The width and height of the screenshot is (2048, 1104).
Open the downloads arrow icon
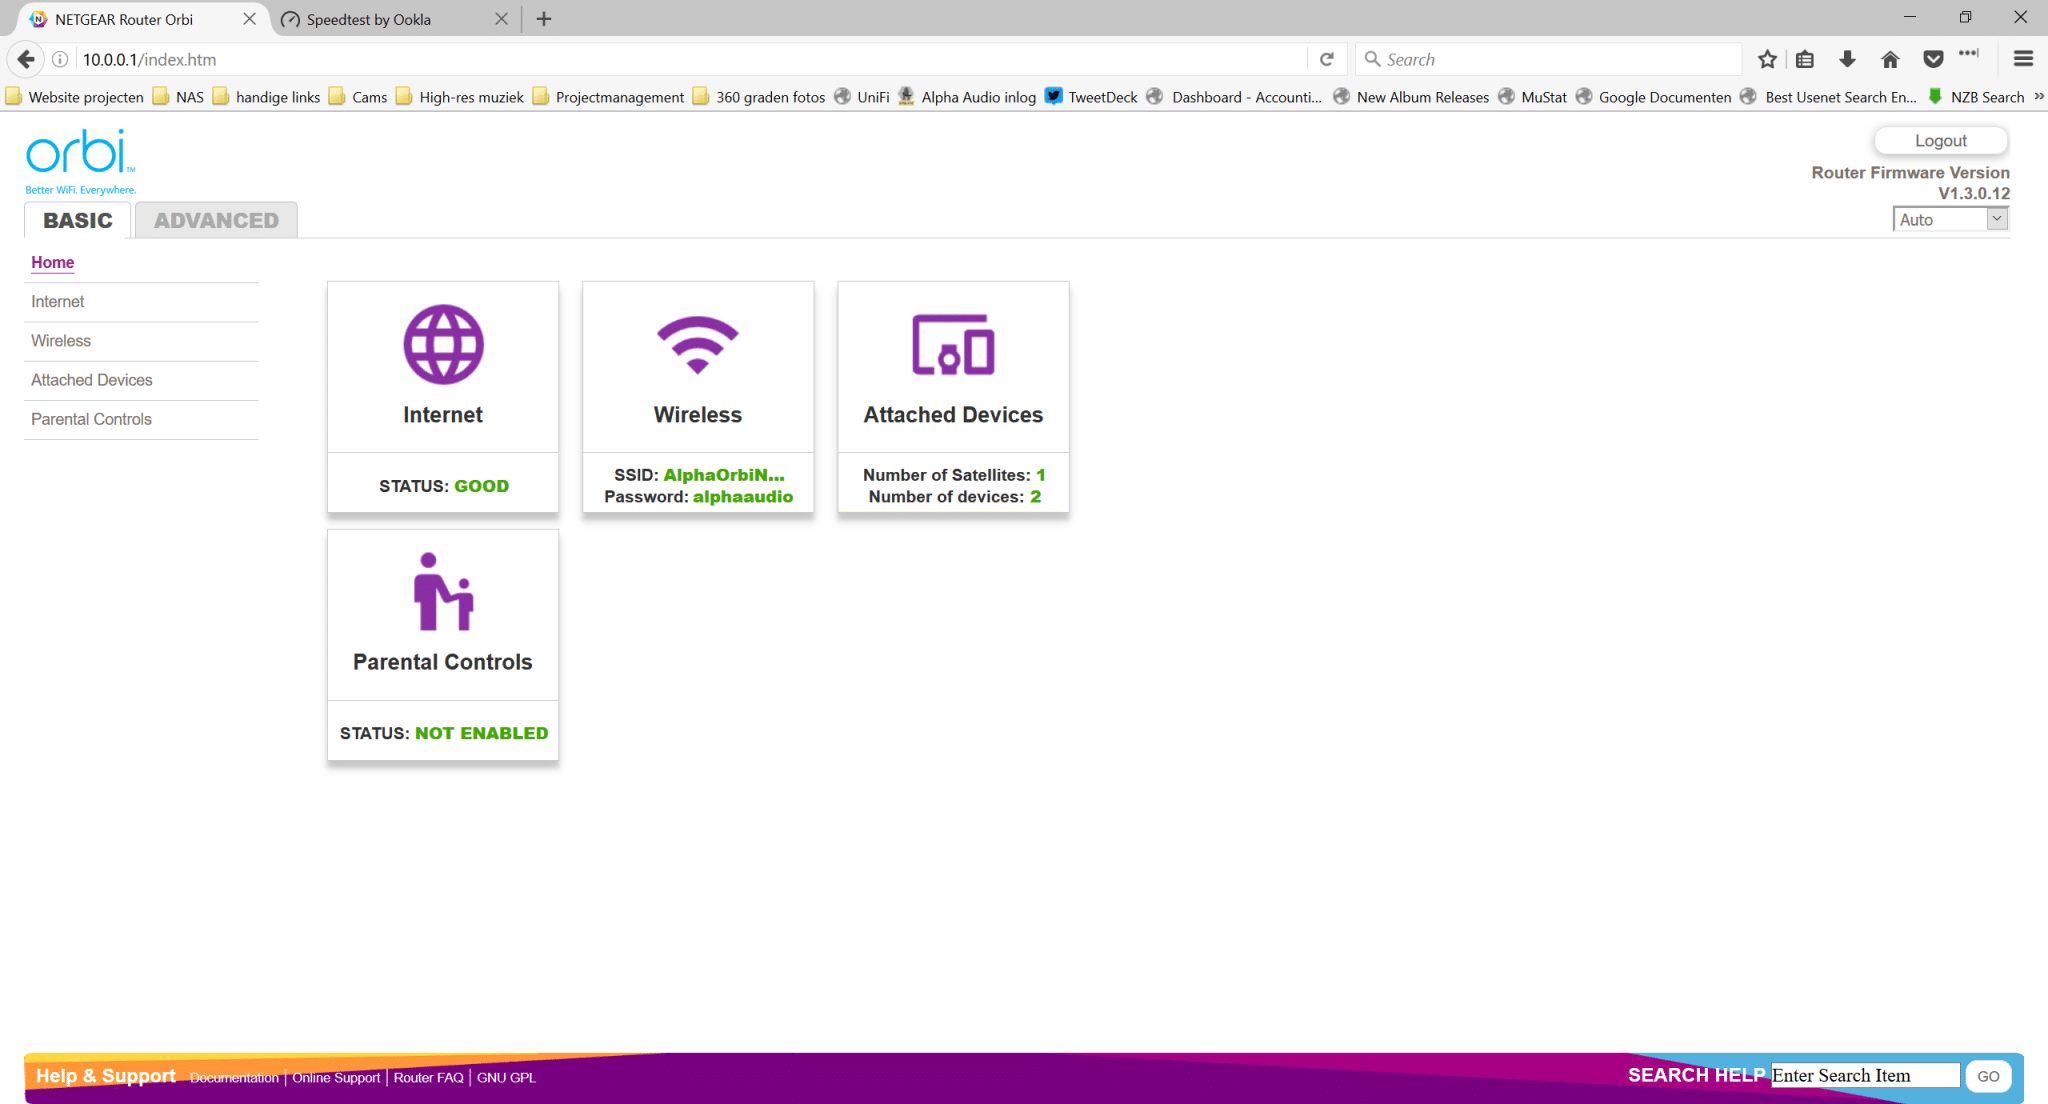point(1848,59)
